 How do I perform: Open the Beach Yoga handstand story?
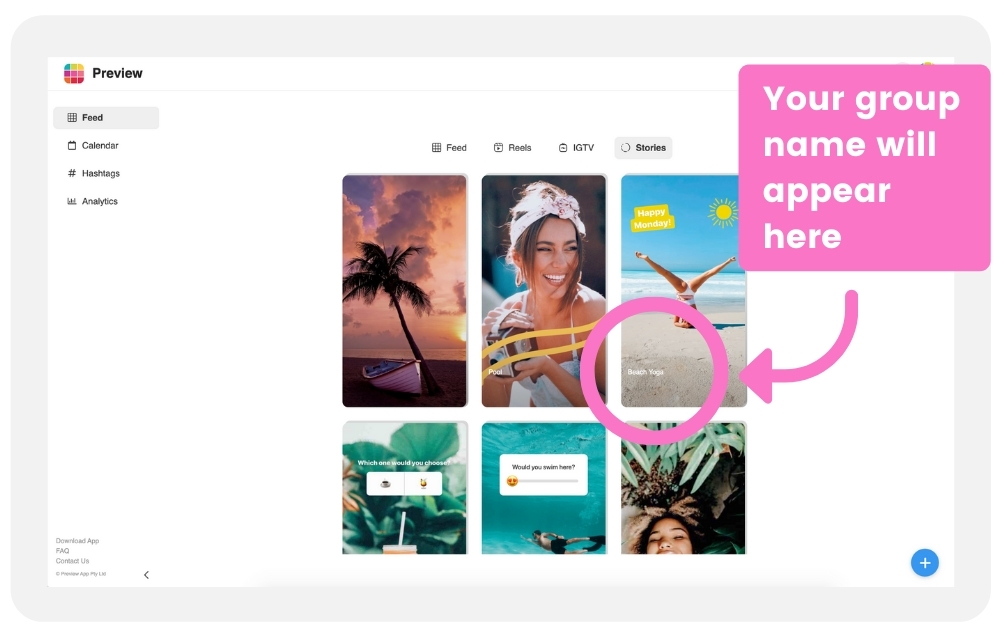pos(683,291)
